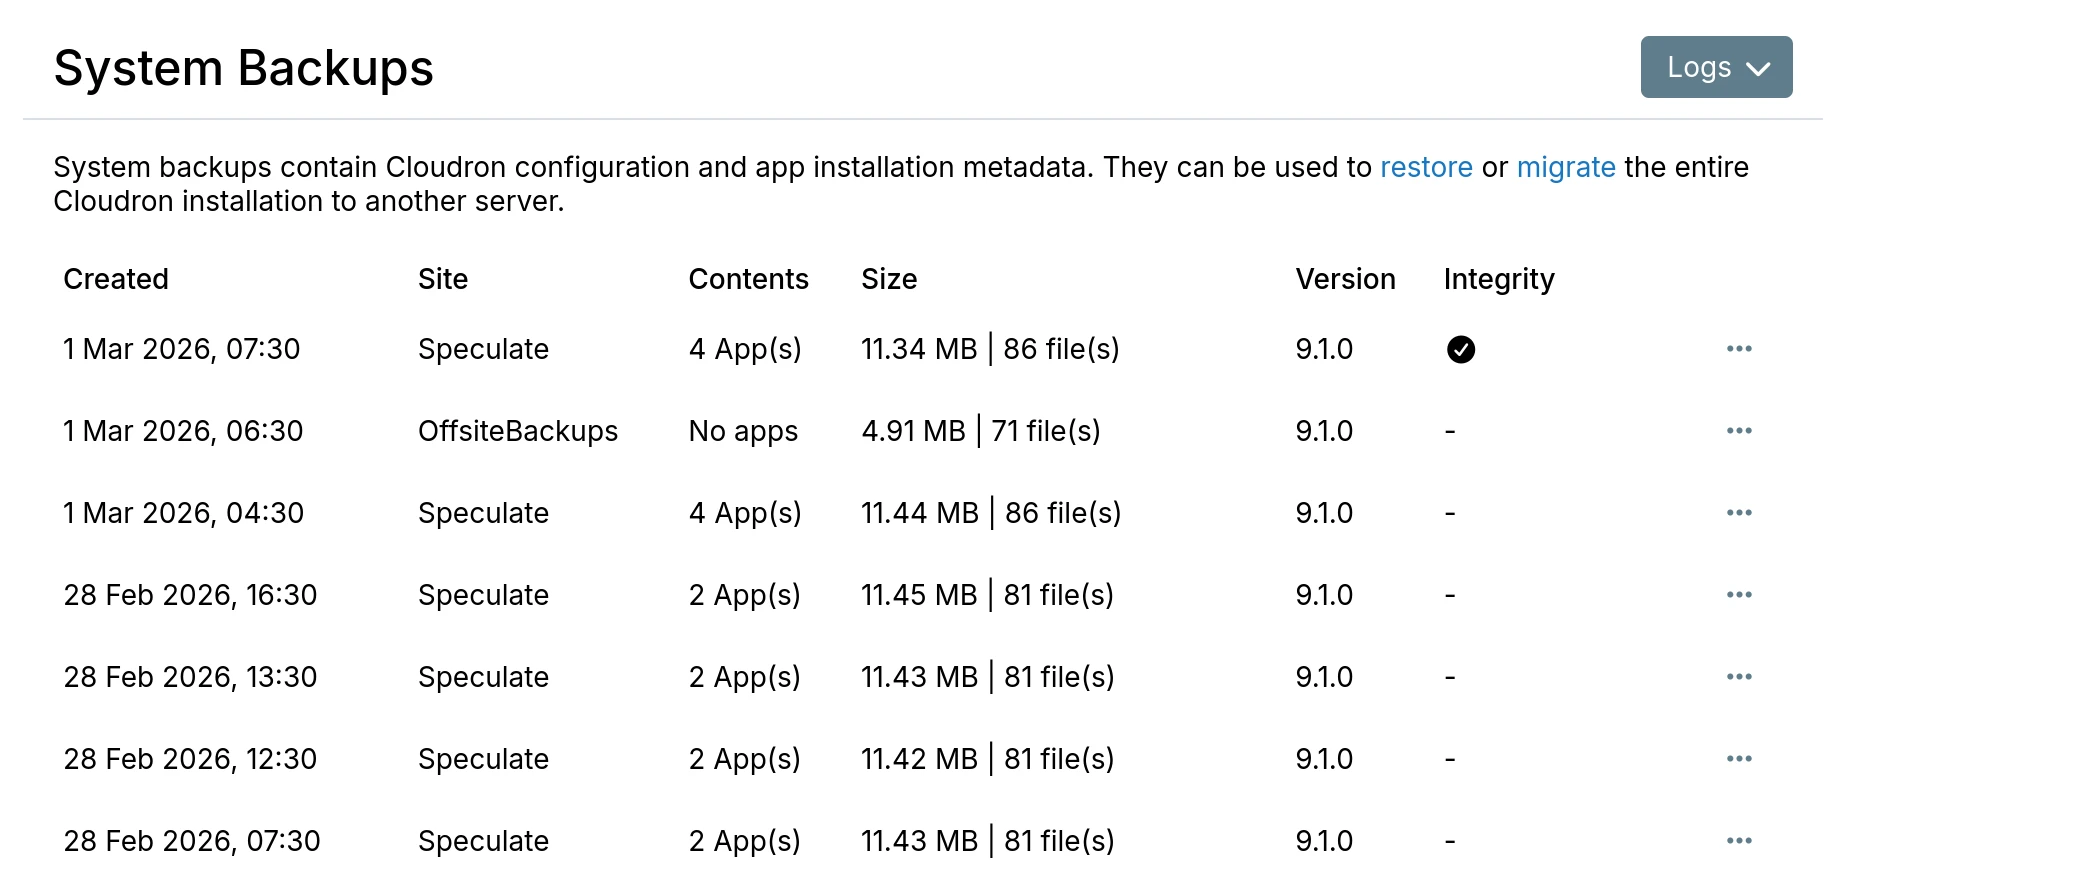Open actions menu for 28 Feb 07:30 backup
The image size is (2078, 884).
pos(1738,841)
